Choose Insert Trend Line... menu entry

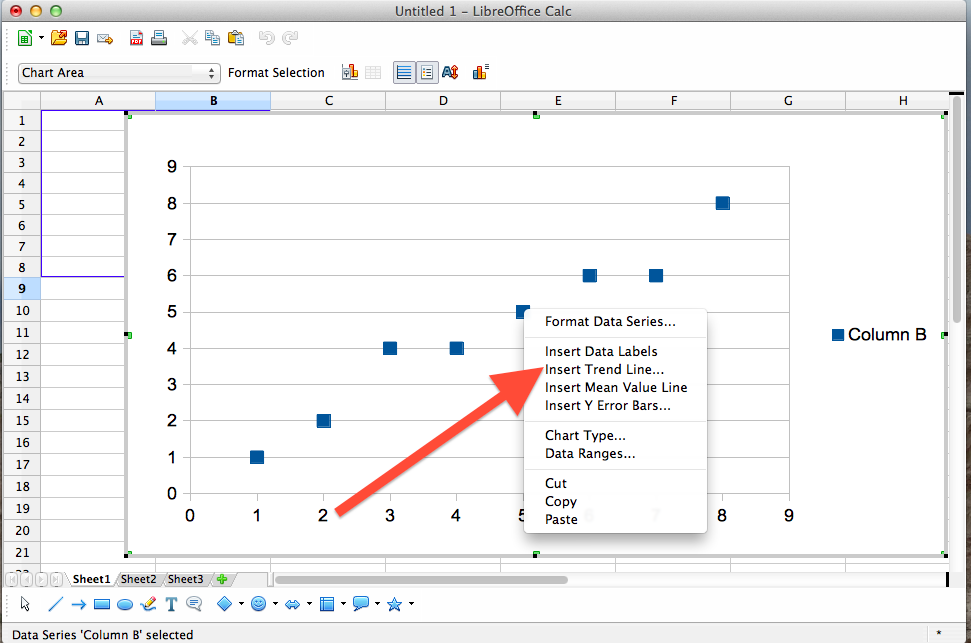pos(604,369)
